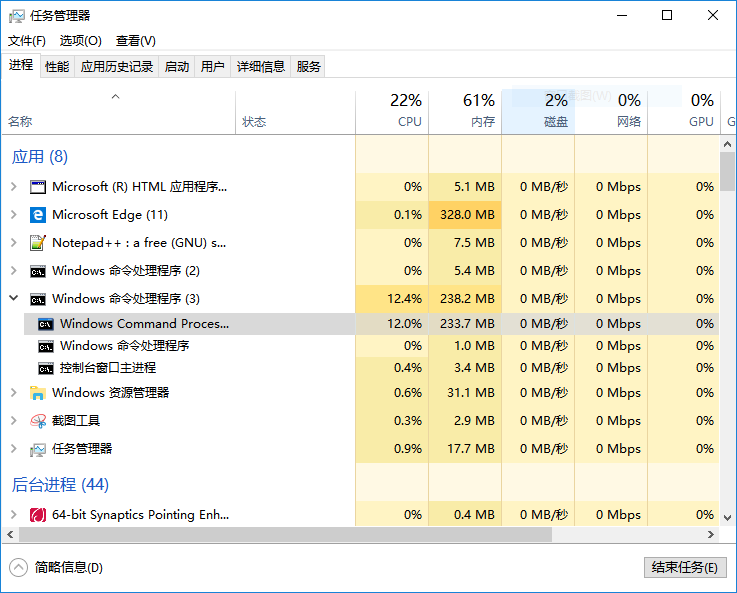Image resolution: width=737 pixels, height=593 pixels.
Task: Open the 选项(O) menu
Action: (80, 41)
